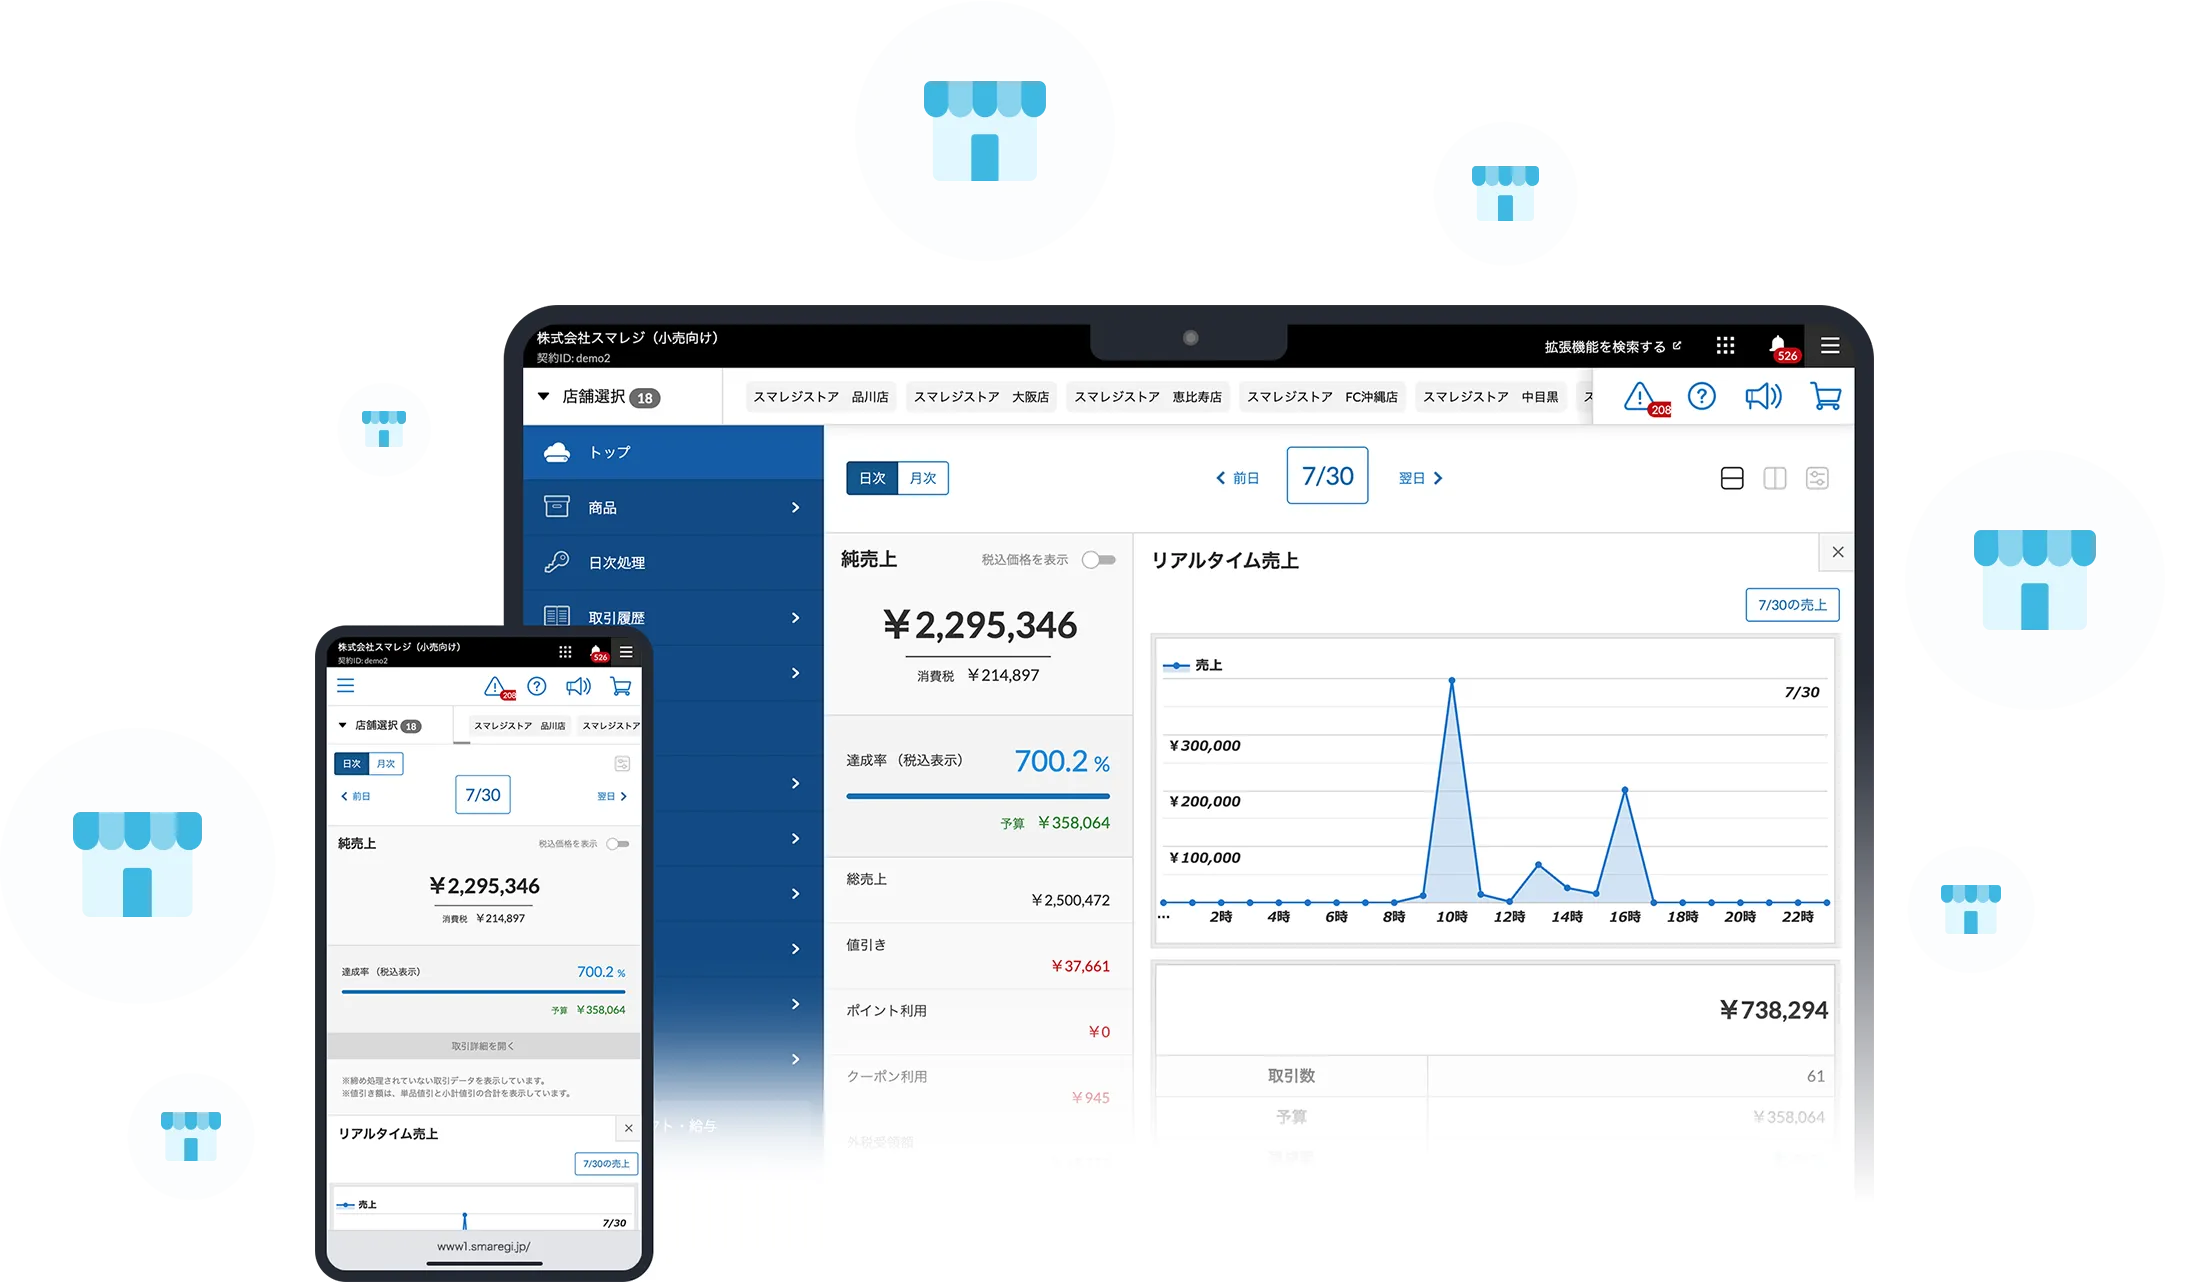Open the shopping cart icon on tablet
2188x1282 pixels.
click(x=1825, y=397)
